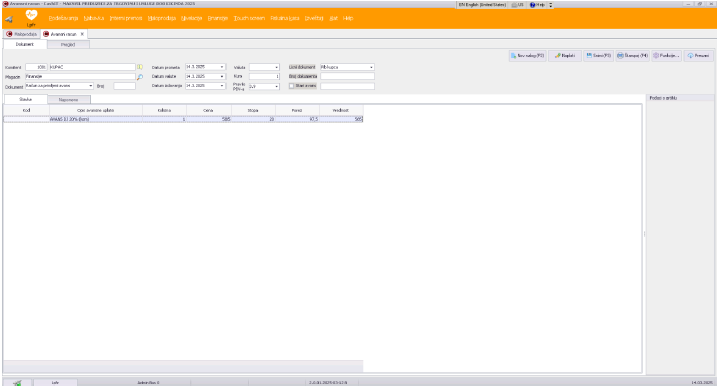This screenshot has height=388, width=717.
Task: Click the Preuzmi download button
Action: coord(698,56)
